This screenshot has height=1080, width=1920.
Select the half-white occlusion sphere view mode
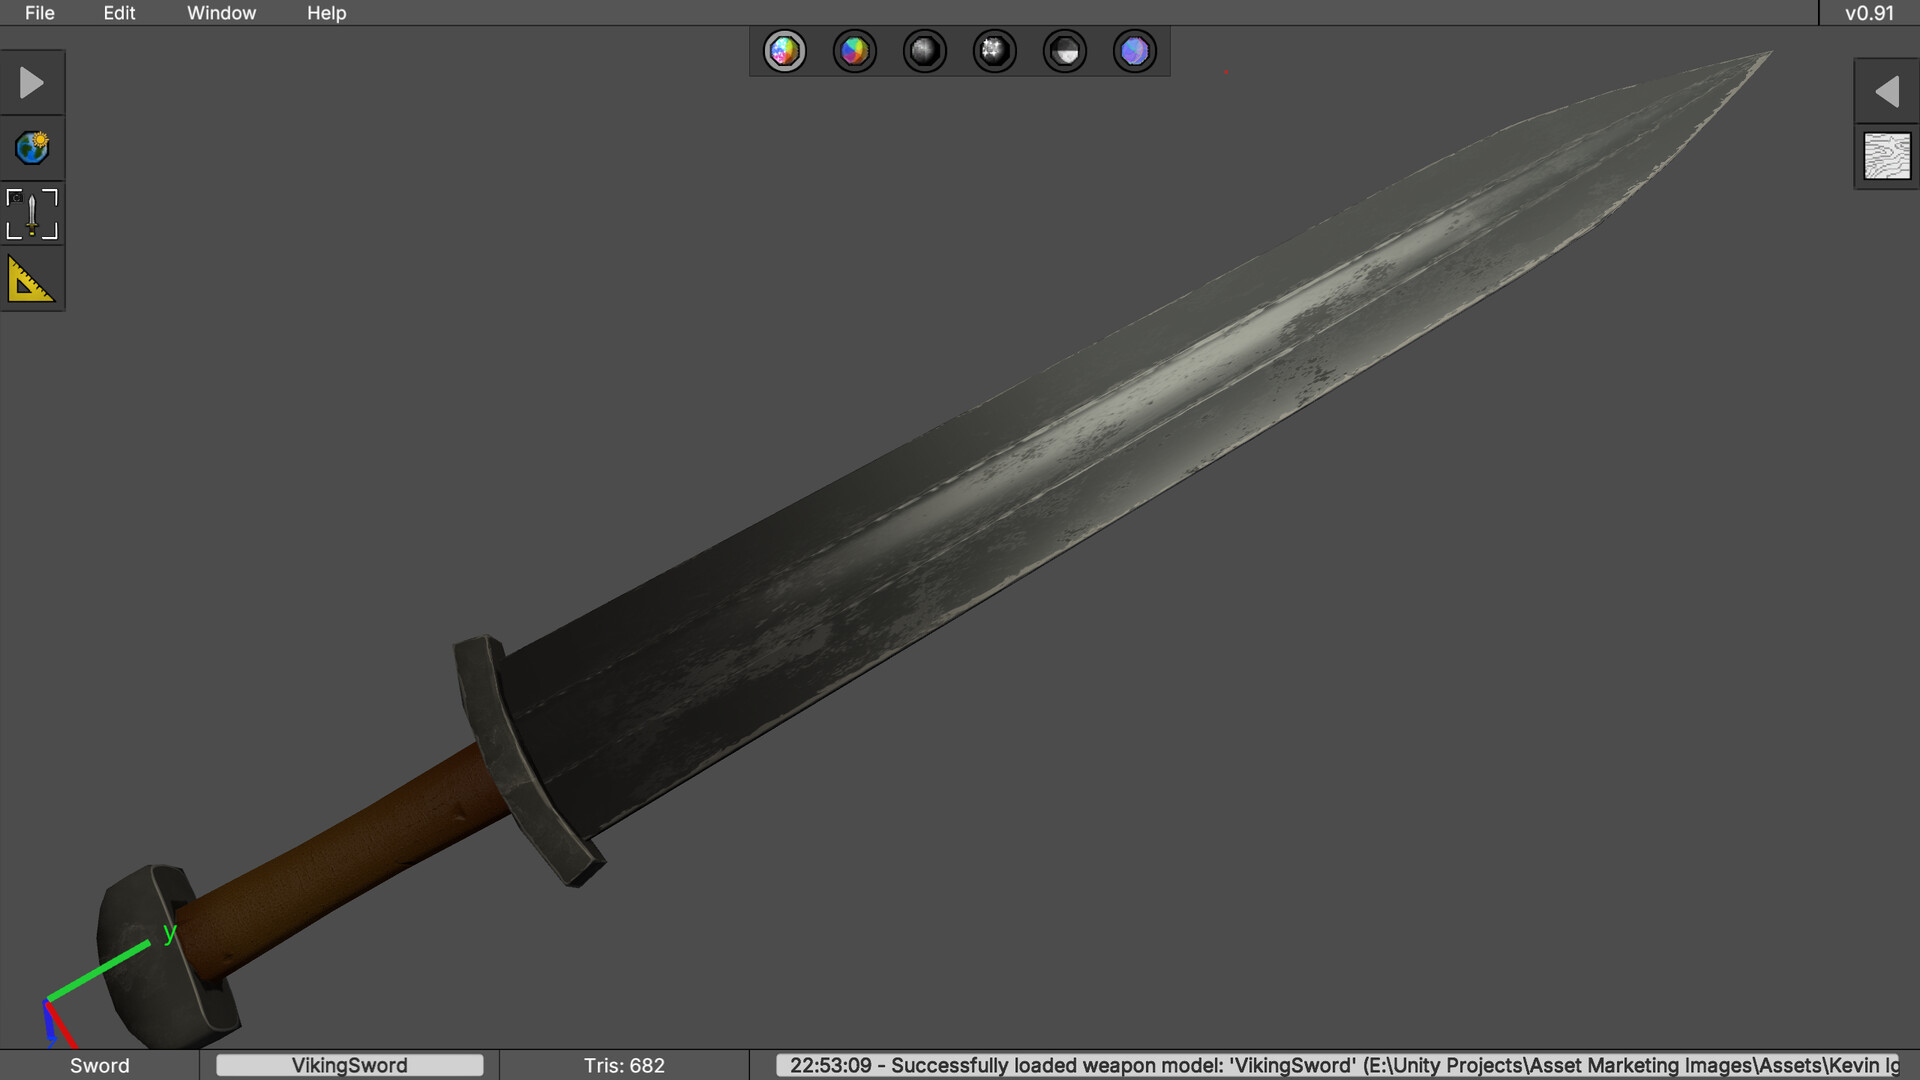click(1065, 51)
